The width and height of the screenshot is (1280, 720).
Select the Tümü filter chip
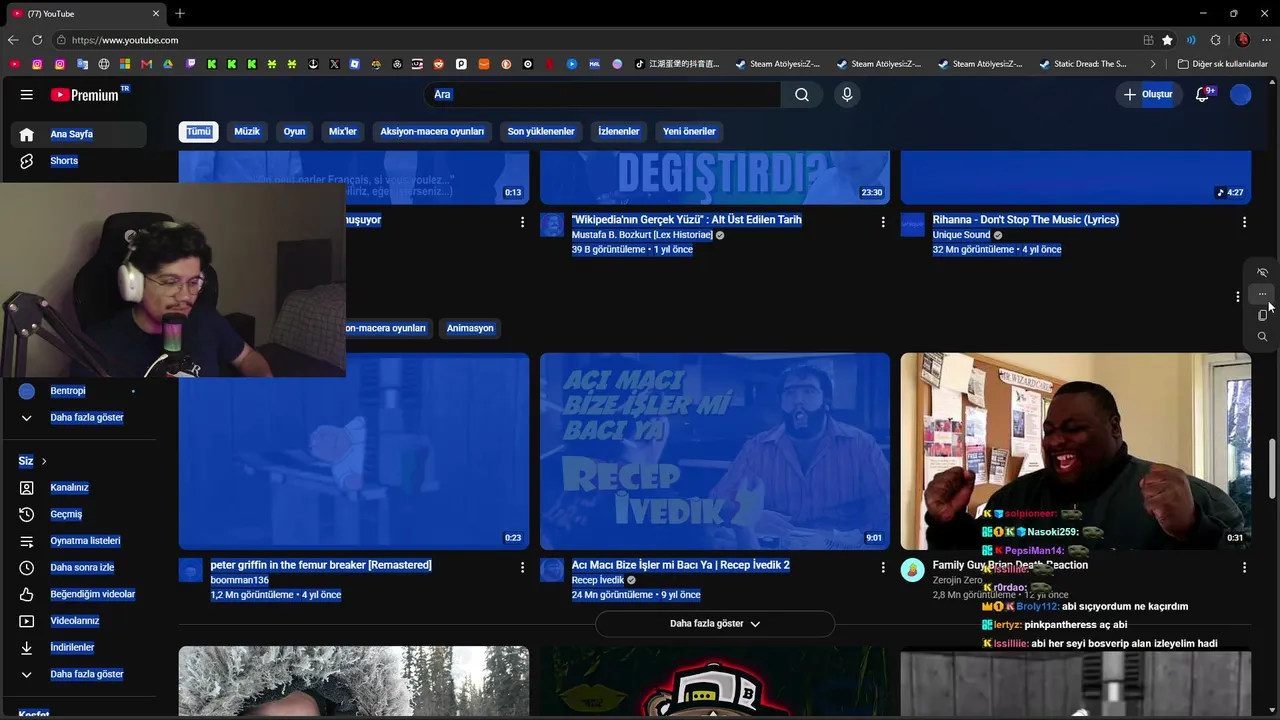click(x=199, y=132)
